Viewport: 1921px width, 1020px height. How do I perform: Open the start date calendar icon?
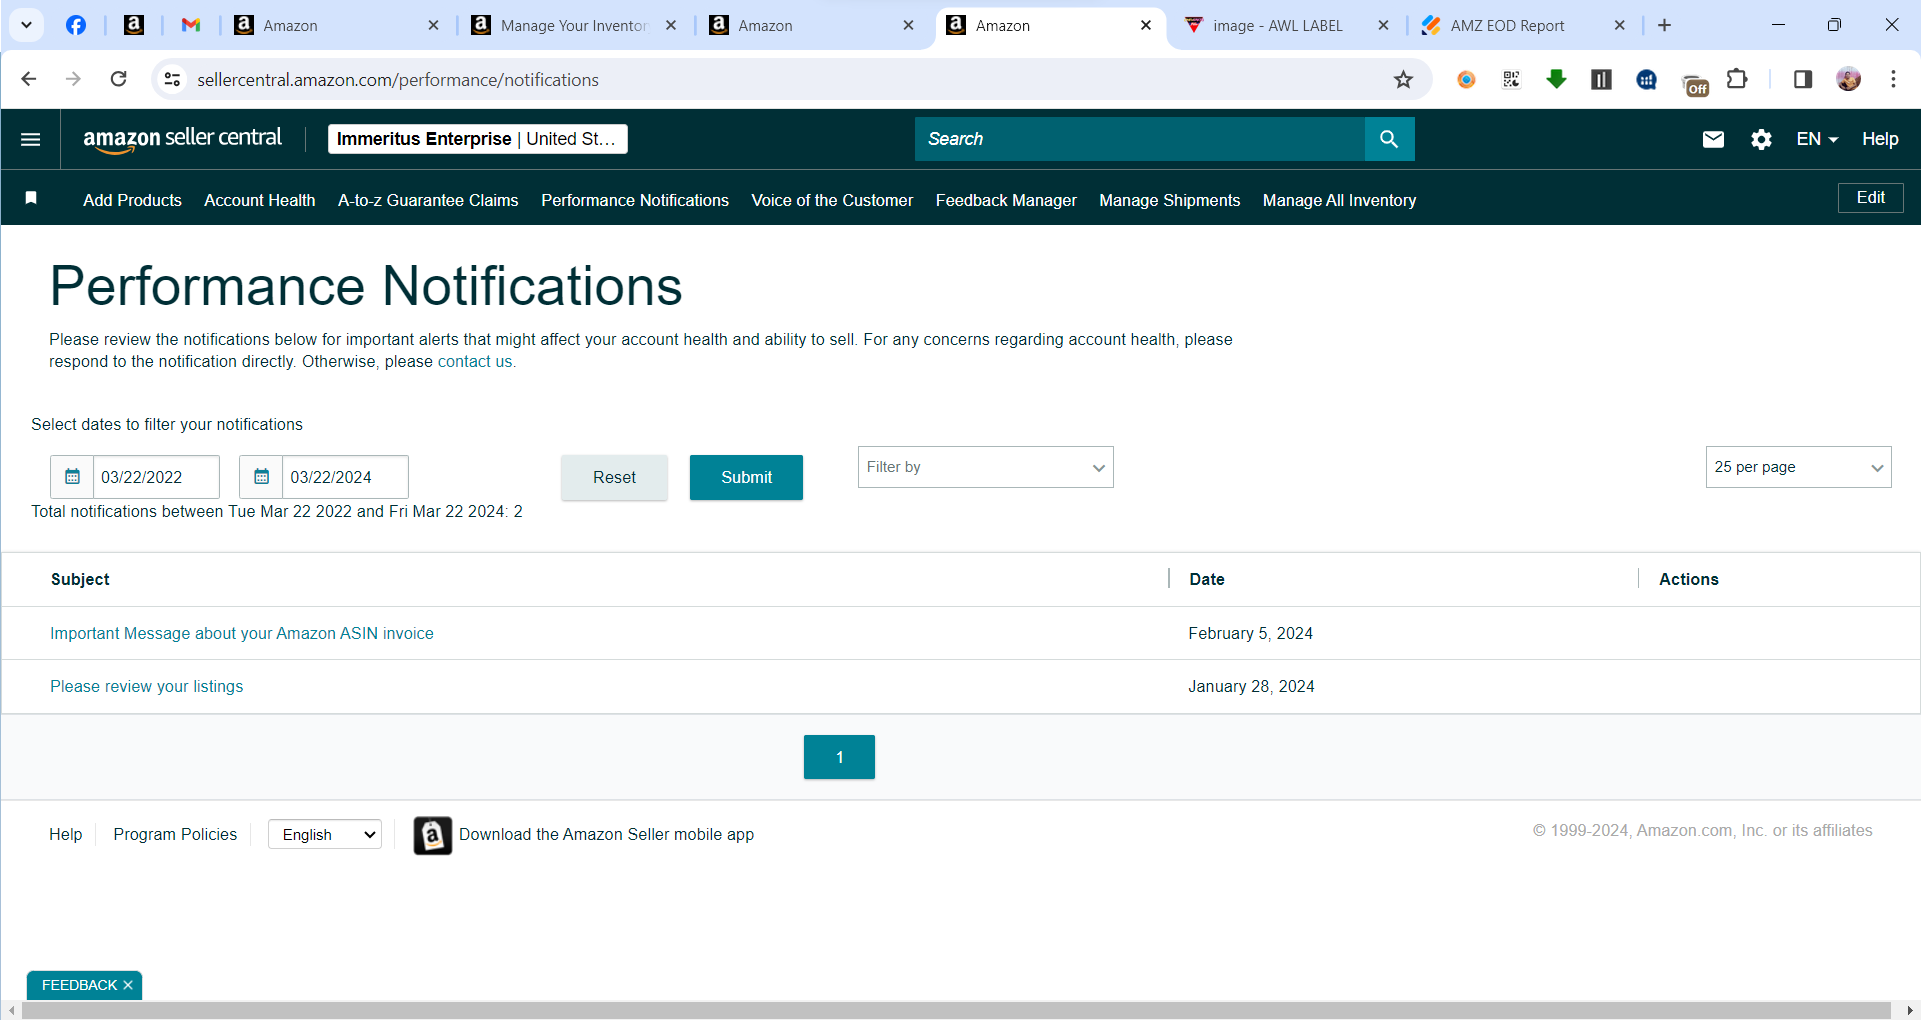72,477
